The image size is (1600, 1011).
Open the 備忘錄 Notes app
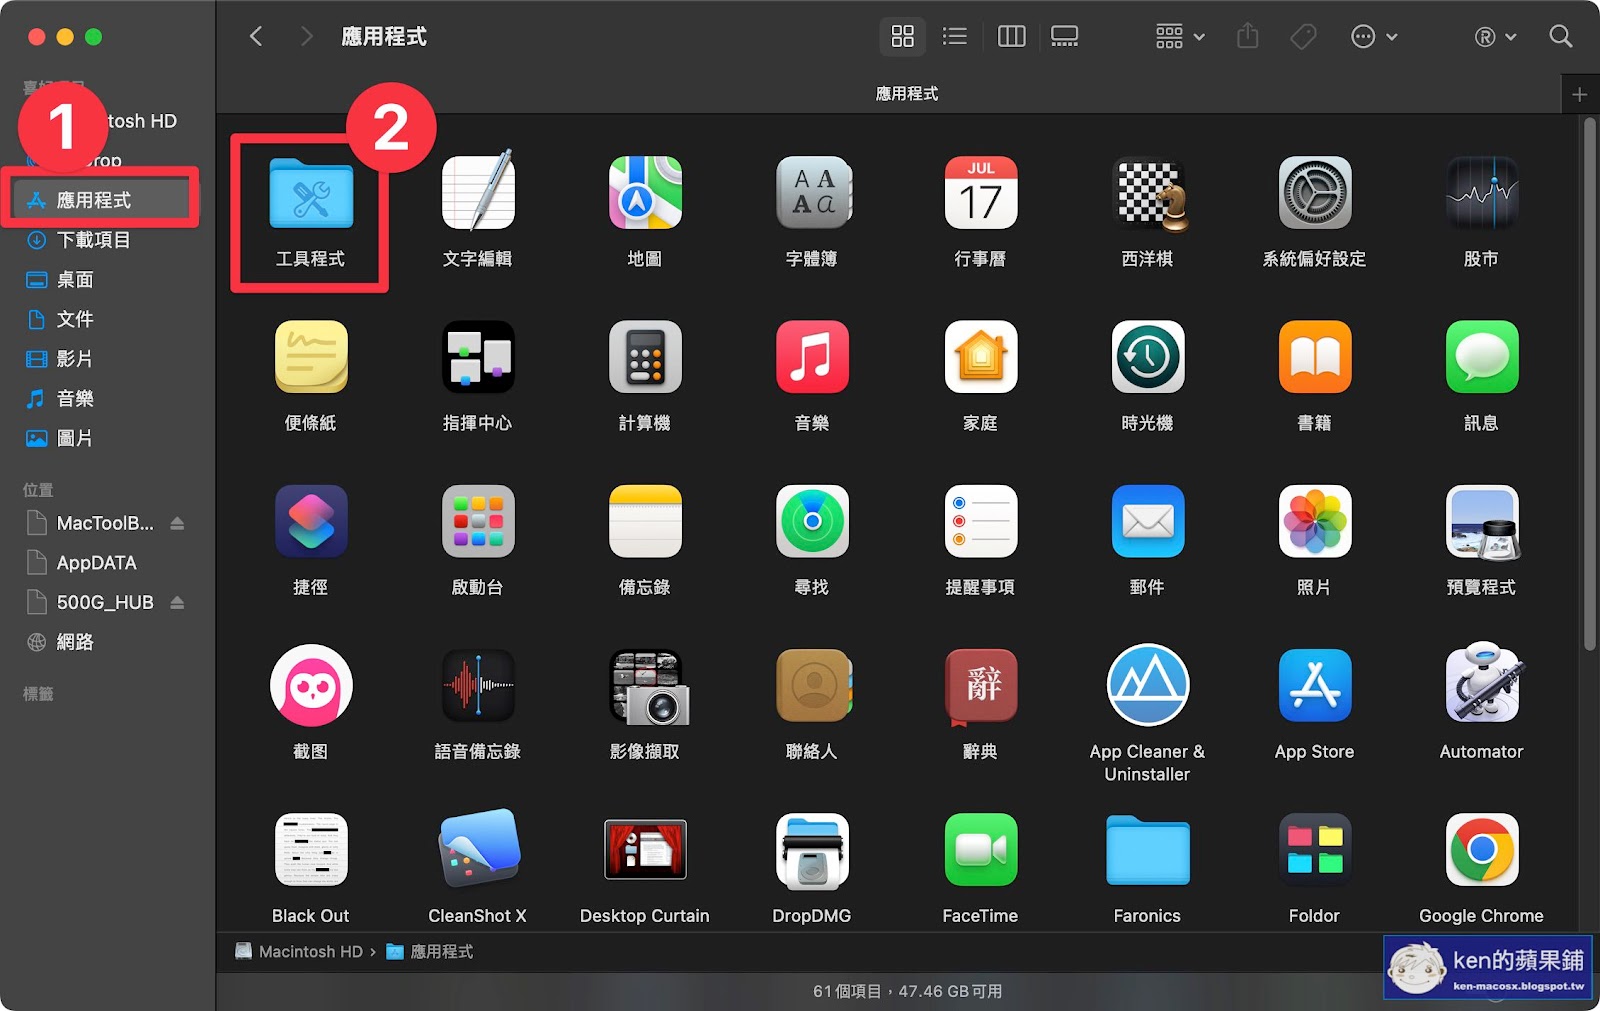(x=645, y=521)
